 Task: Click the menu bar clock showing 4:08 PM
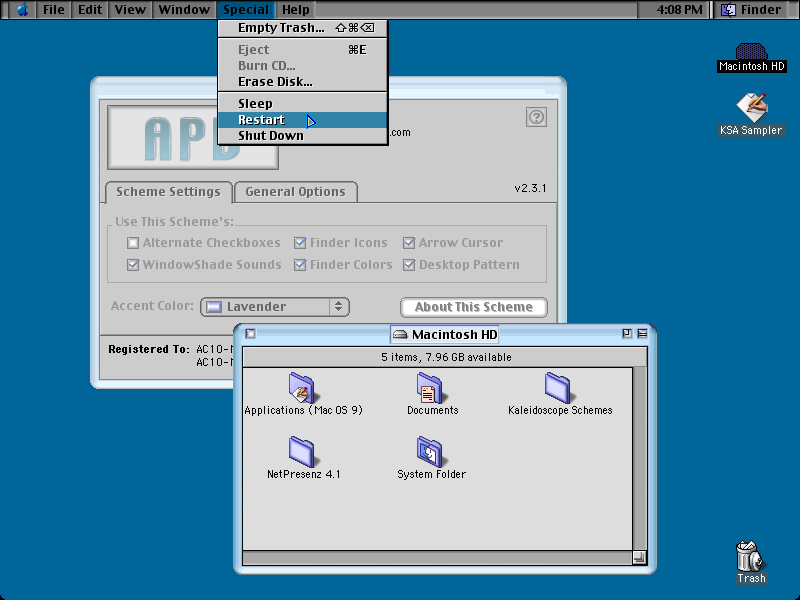pos(679,10)
